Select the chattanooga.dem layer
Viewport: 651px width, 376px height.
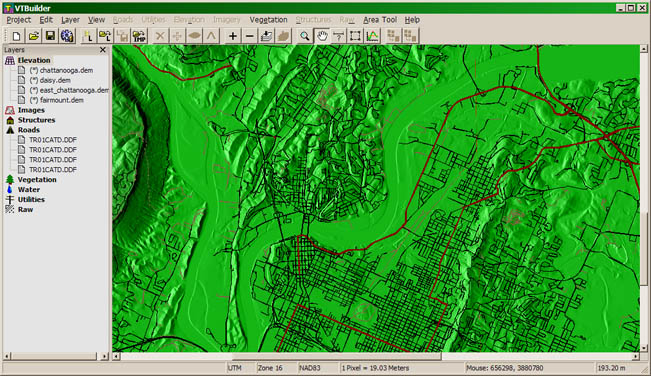coord(61,70)
